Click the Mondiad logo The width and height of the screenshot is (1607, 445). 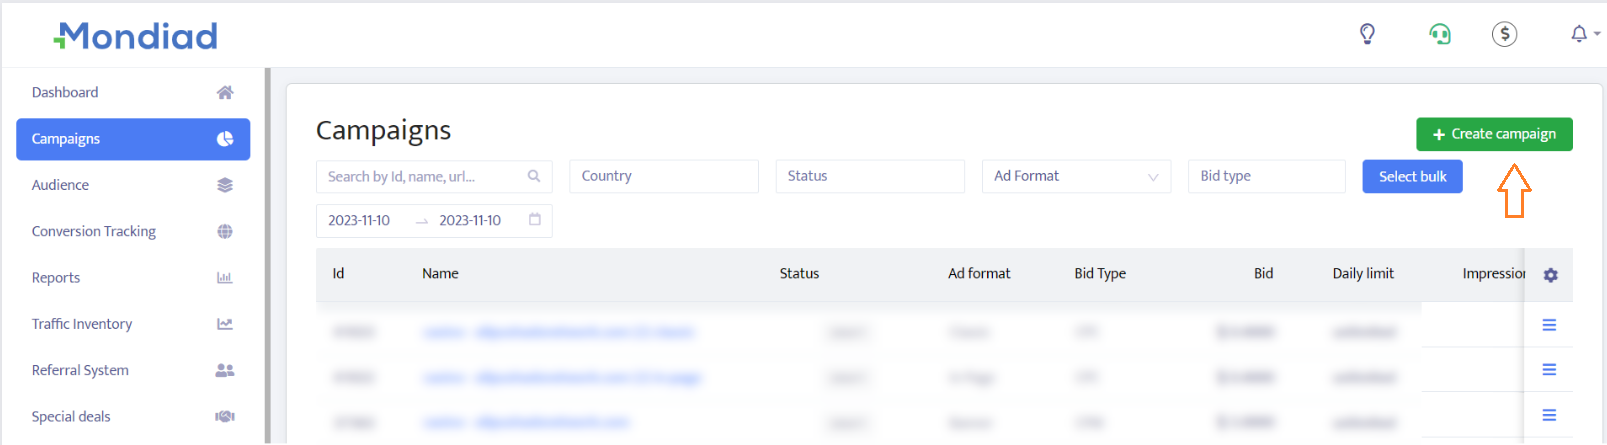[136, 36]
